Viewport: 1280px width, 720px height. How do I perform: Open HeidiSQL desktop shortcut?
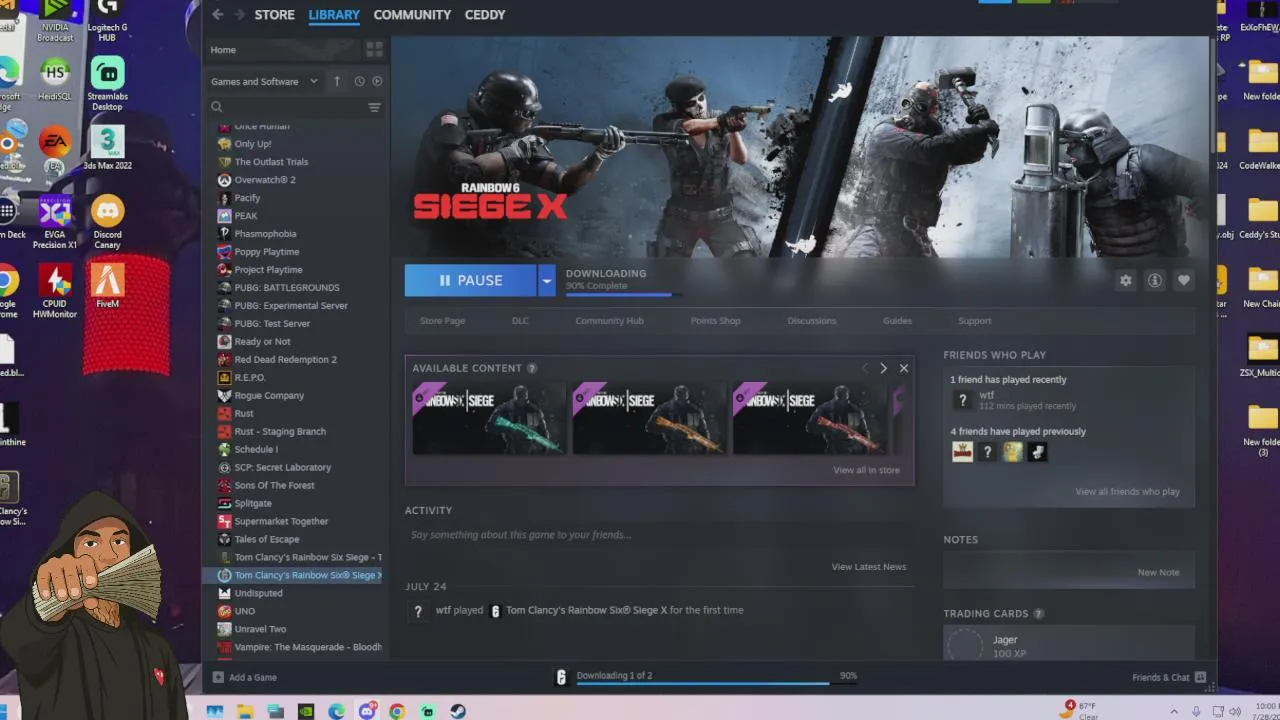pyautogui.click(x=55, y=80)
